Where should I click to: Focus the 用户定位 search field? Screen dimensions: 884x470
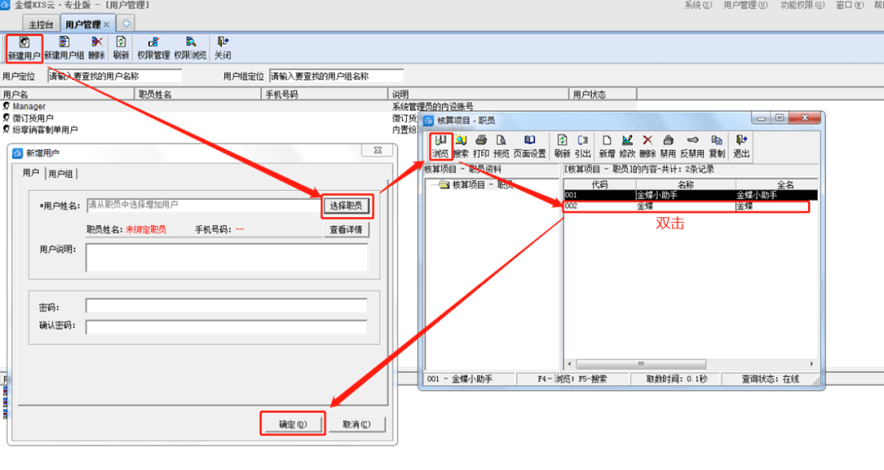(114, 76)
